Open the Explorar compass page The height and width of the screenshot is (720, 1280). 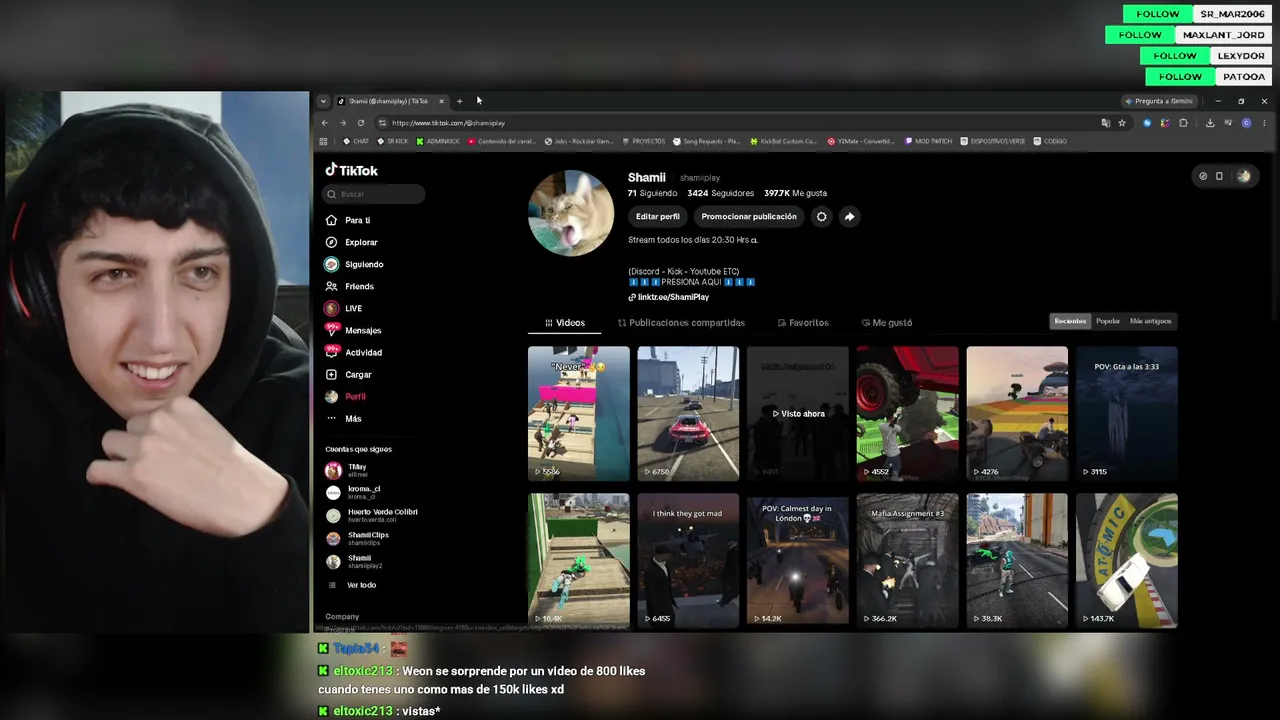(351, 242)
